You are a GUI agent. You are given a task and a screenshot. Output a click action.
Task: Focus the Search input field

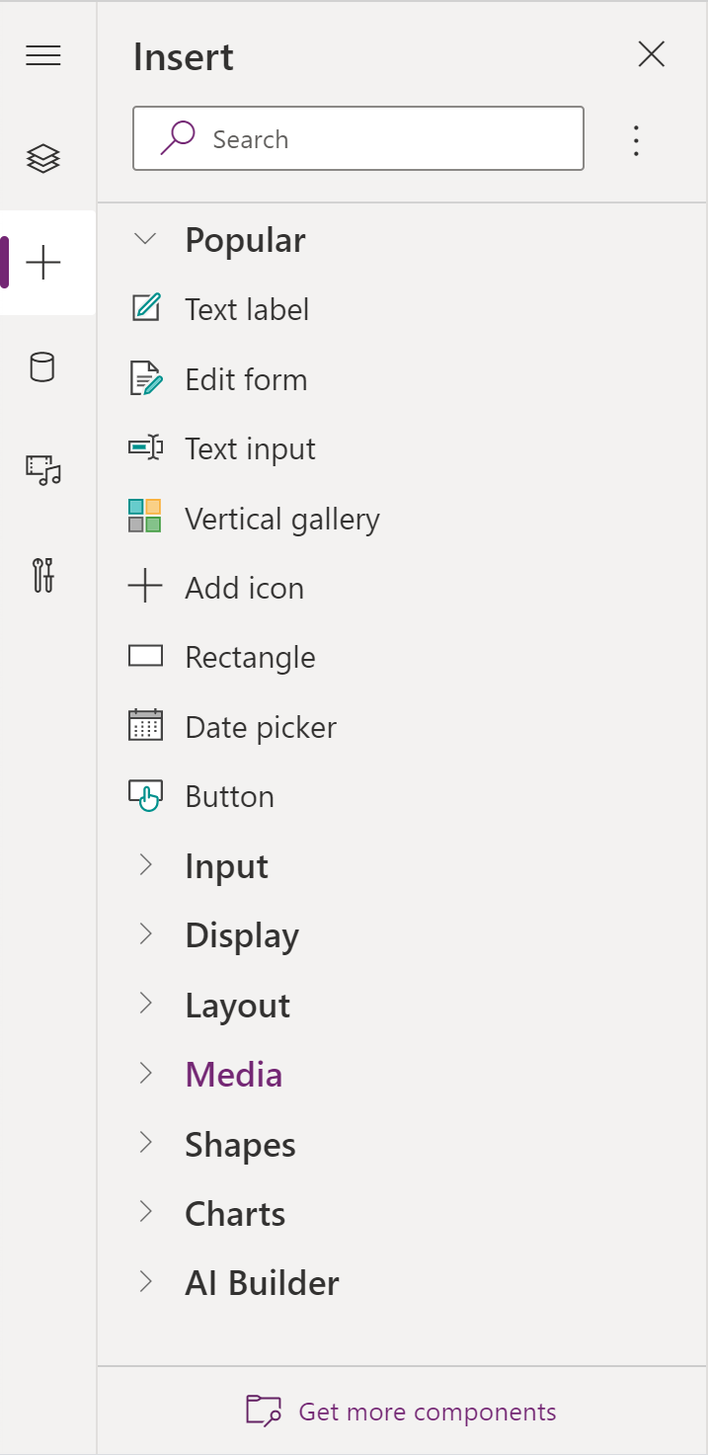pyautogui.click(x=358, y=138)
